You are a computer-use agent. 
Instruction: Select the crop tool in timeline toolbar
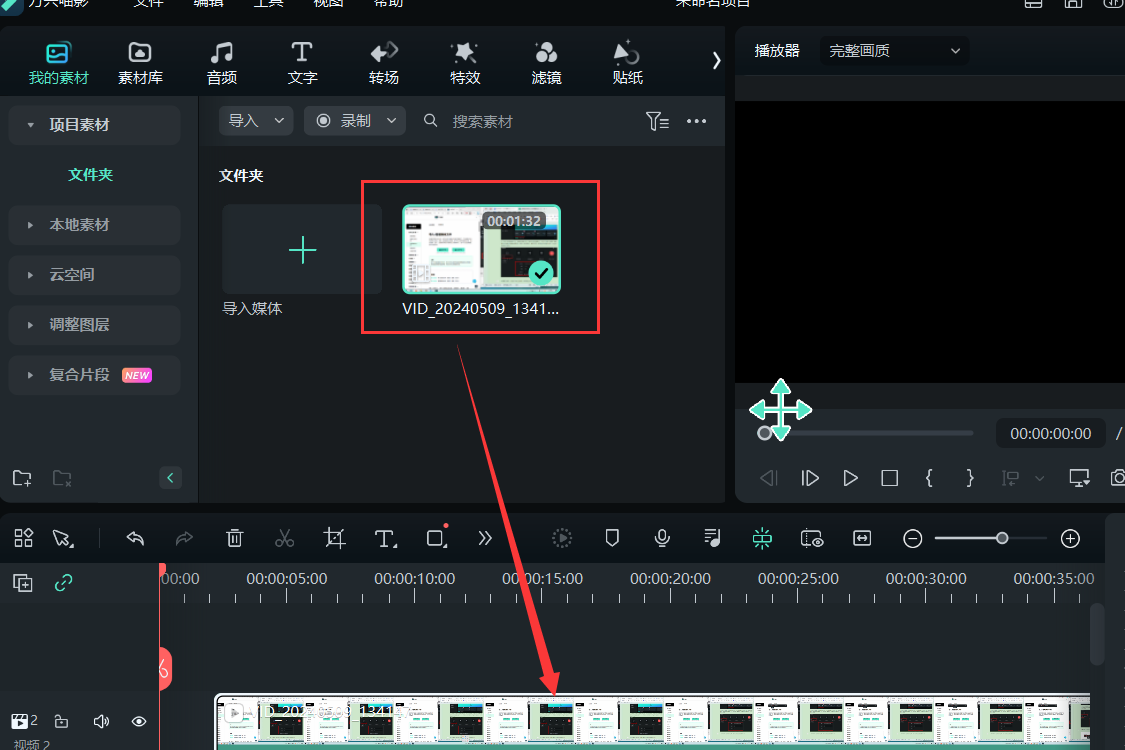tap(335, 538)
